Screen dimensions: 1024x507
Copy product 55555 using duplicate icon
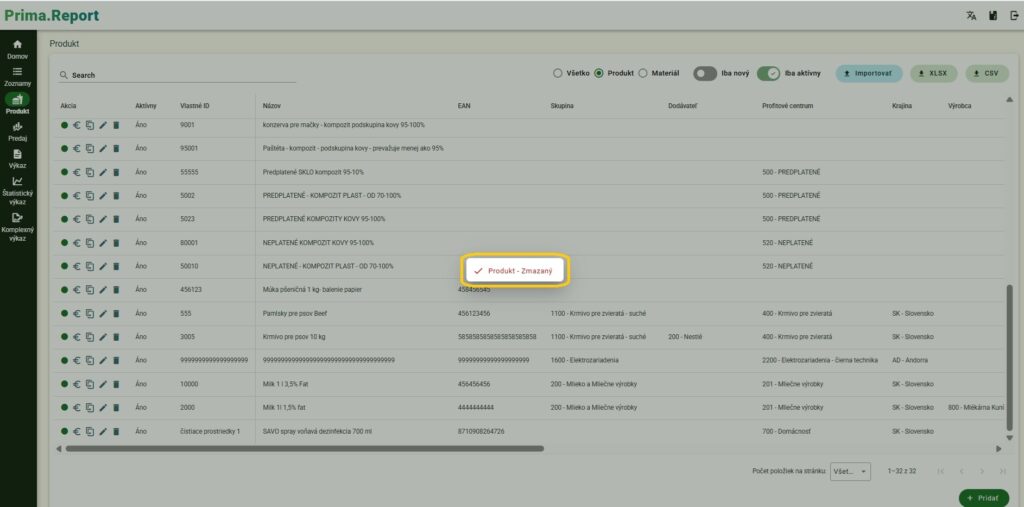tap(89, 172)
